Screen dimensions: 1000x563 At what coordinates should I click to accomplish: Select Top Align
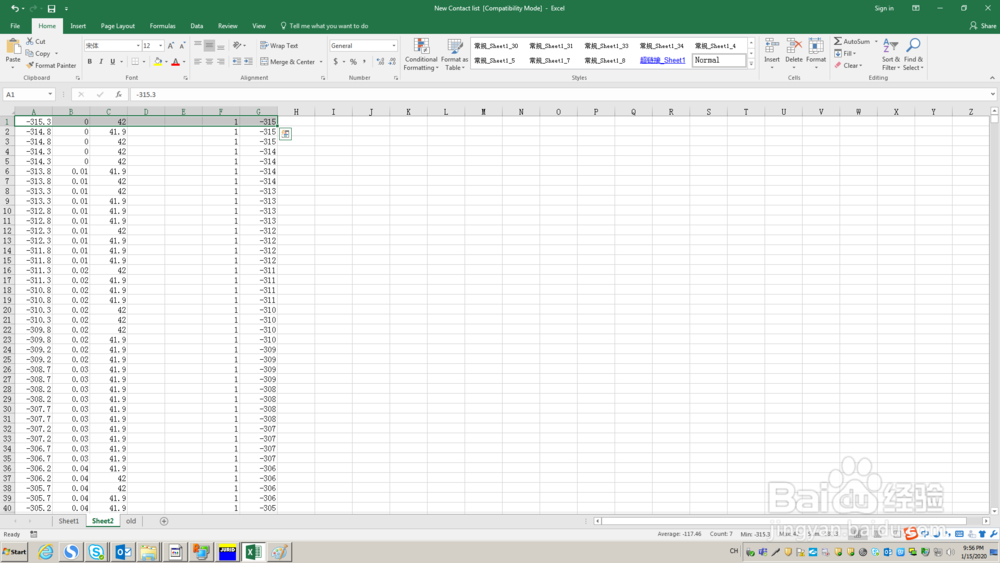tap(198, 46)
